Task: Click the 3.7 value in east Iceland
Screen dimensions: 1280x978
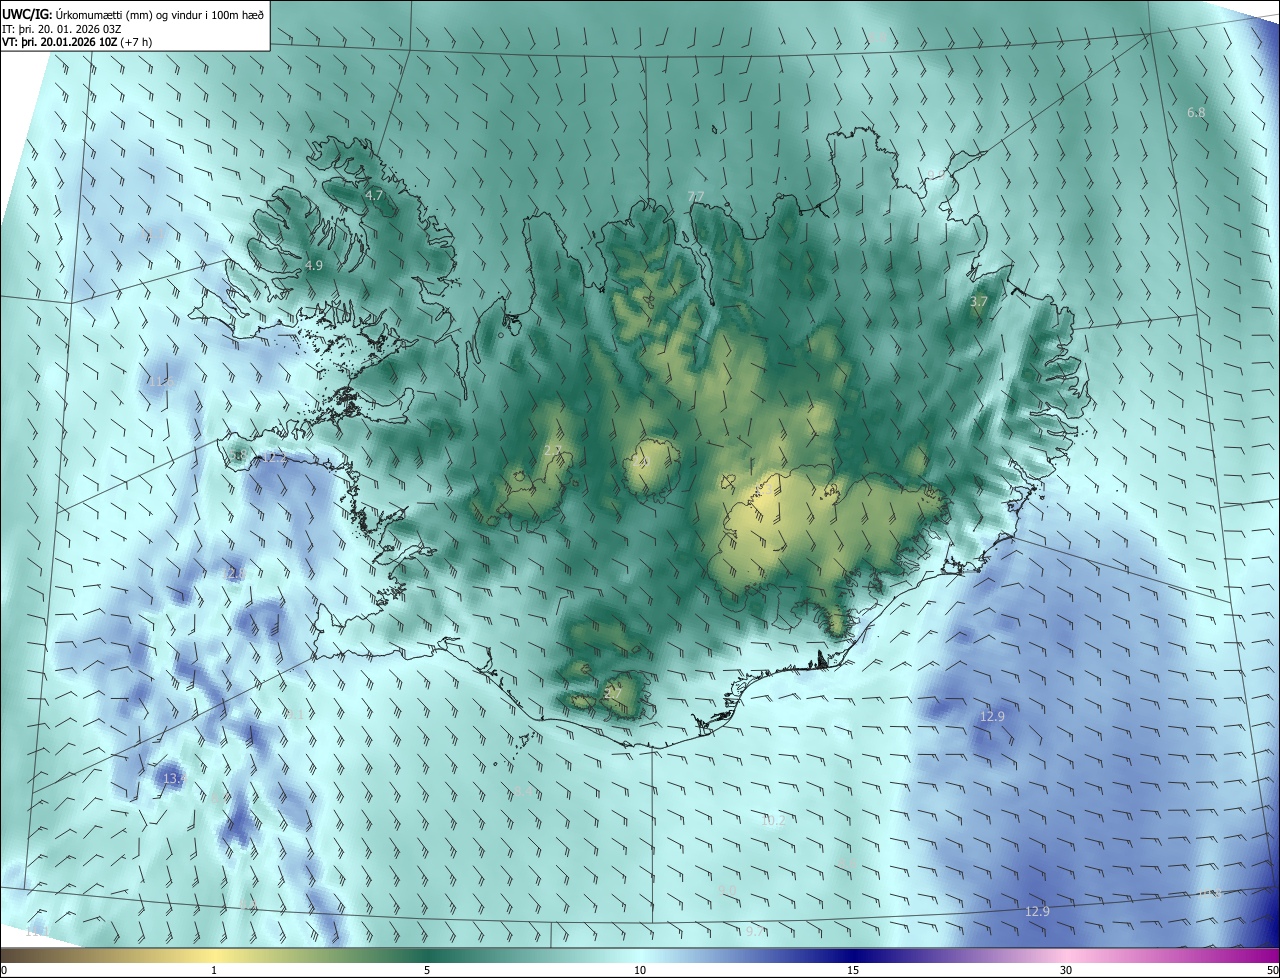Action: pos(979,301)
